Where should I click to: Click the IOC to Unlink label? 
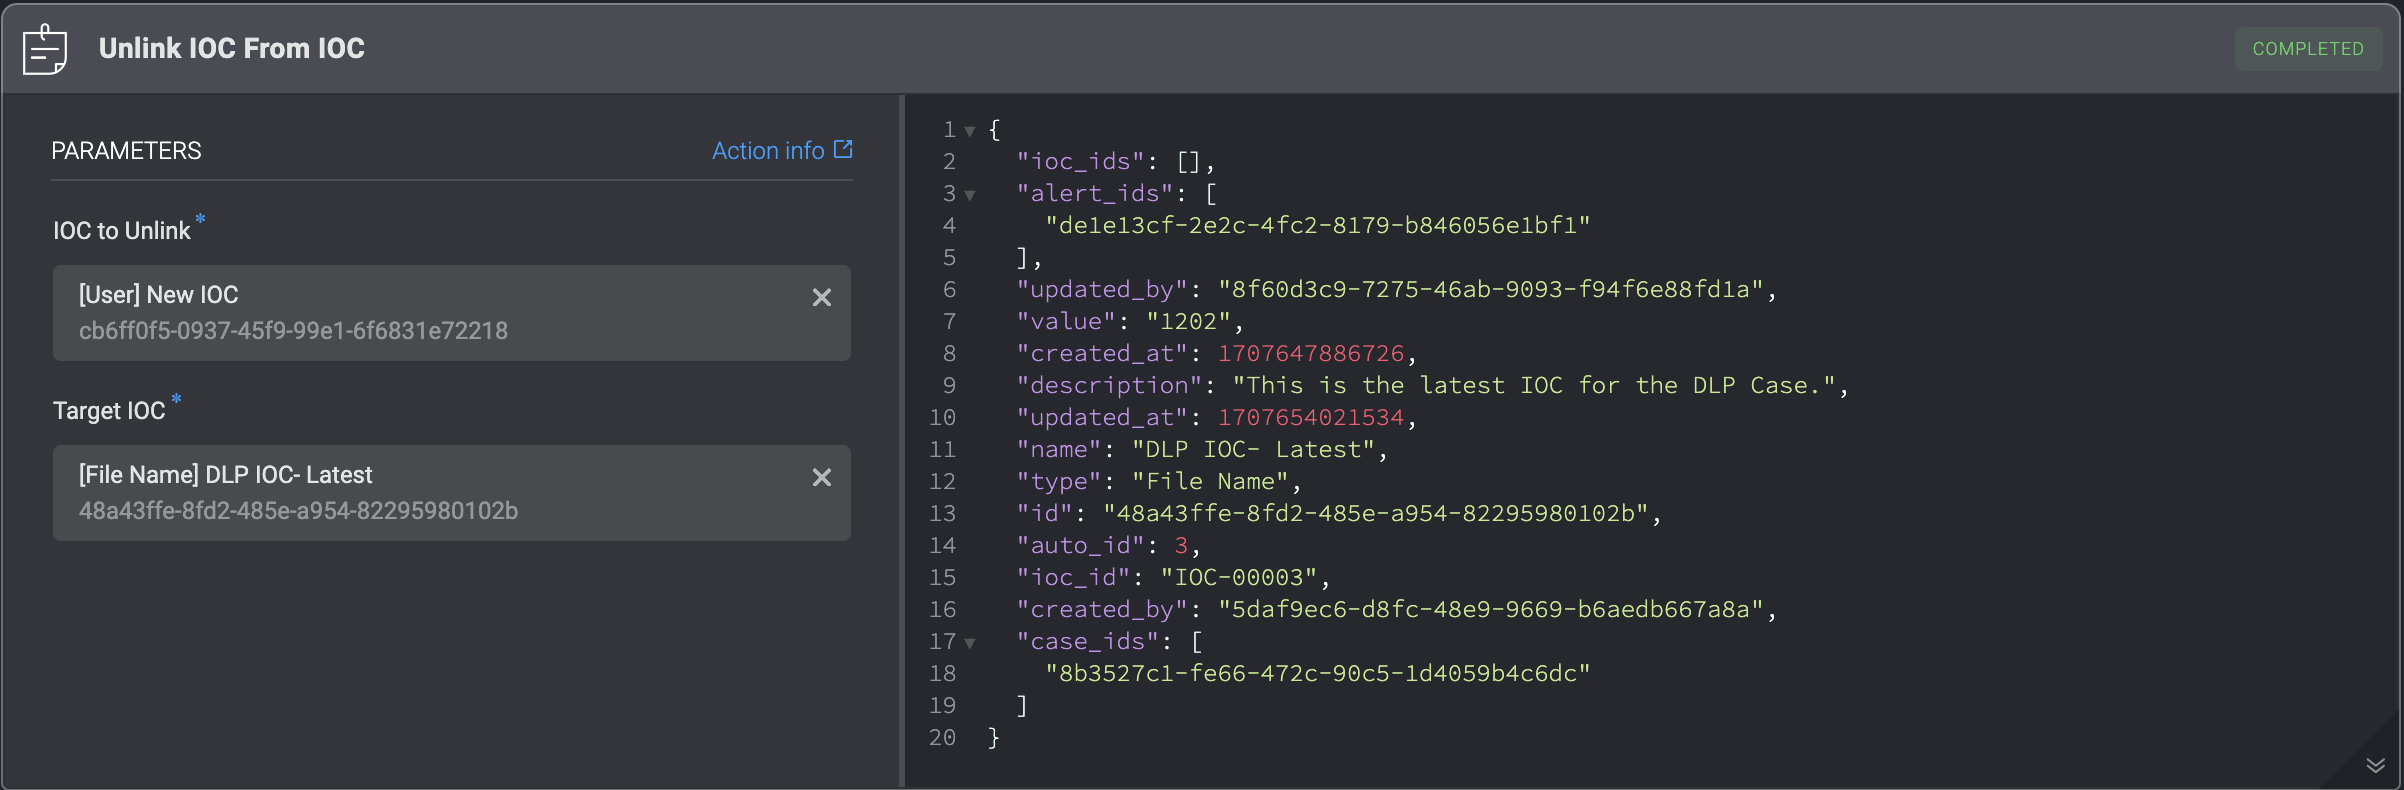pos(121,231)
